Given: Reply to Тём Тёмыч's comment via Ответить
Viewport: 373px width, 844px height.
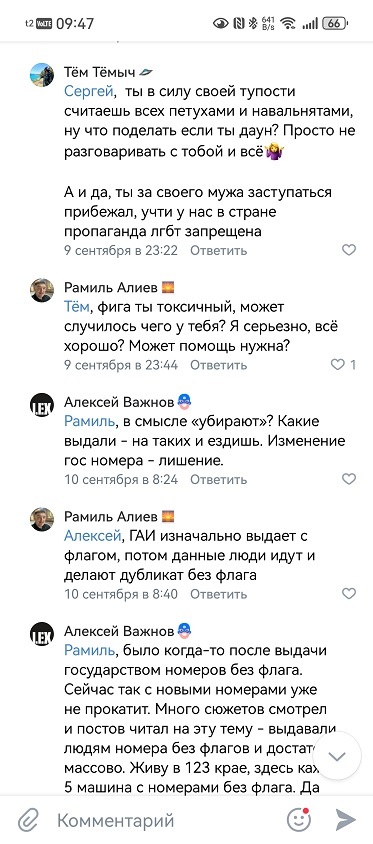Looking at the screenshot, I should [219, 250].
